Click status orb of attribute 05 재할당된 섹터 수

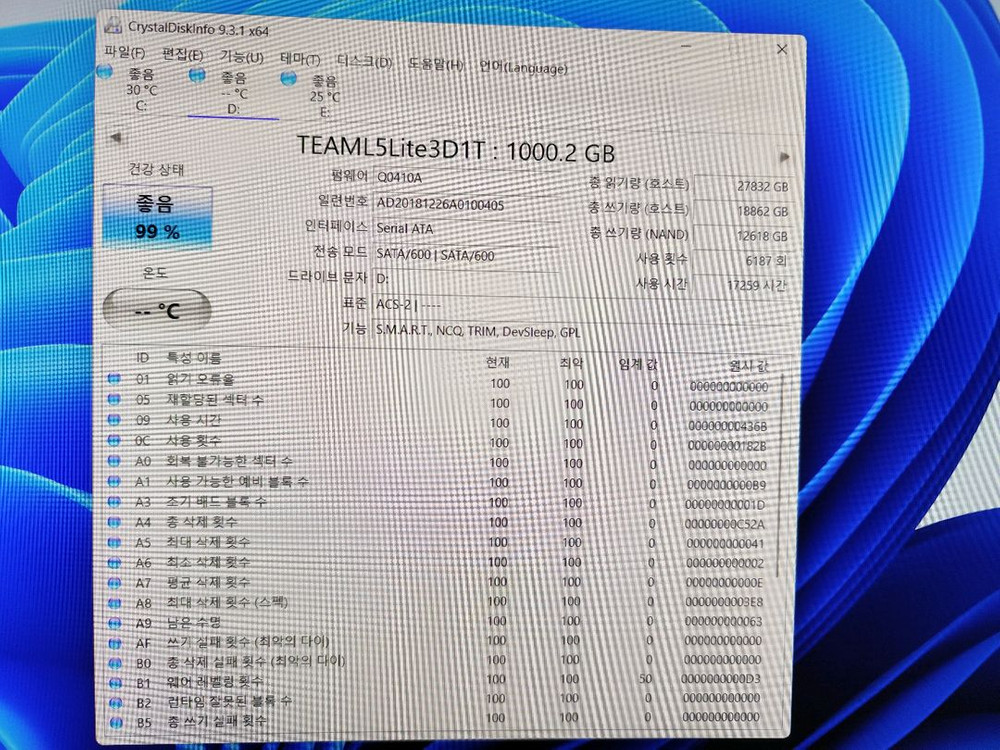(x=114, y=399)
